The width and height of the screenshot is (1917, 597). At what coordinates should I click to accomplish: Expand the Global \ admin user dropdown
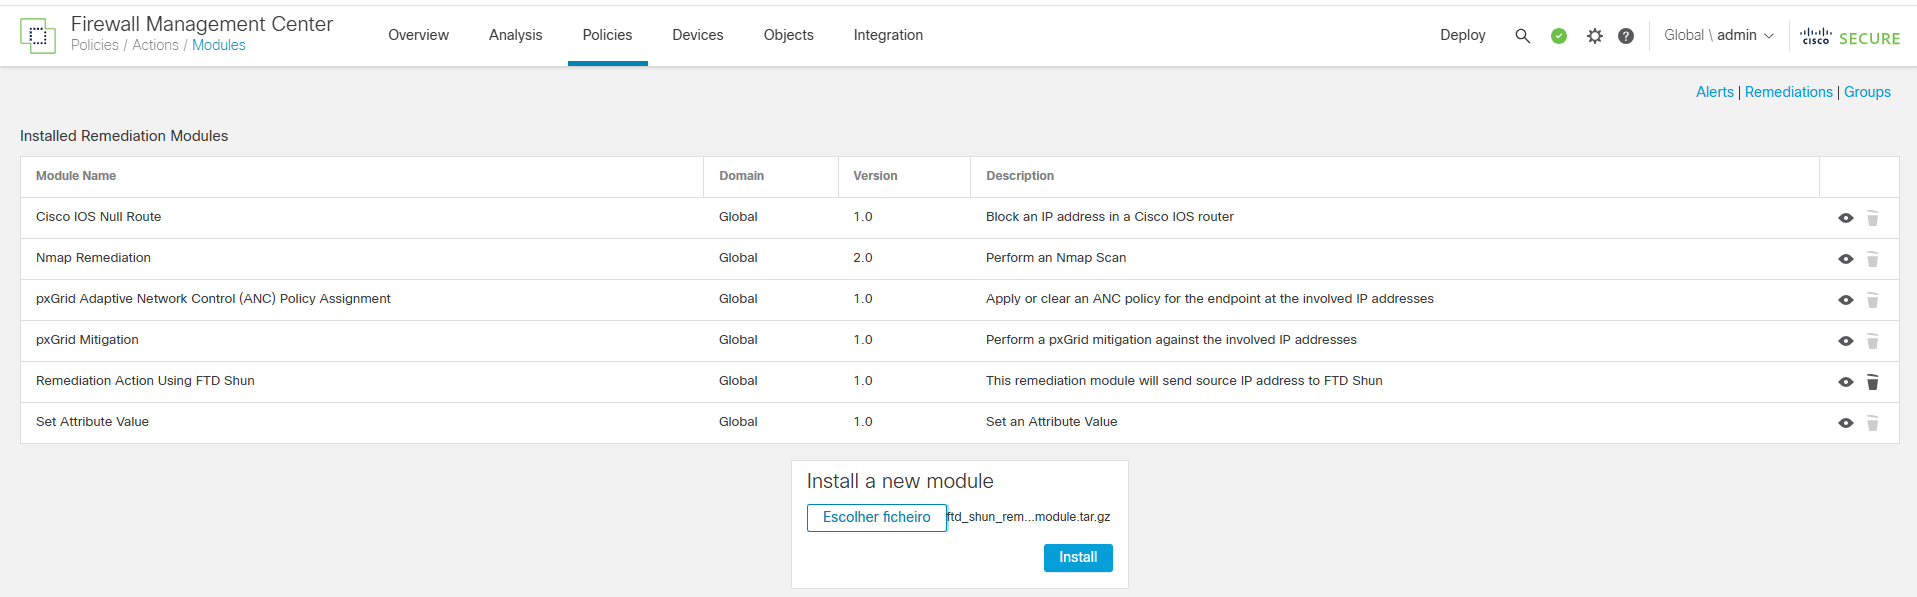point(1719,35)
